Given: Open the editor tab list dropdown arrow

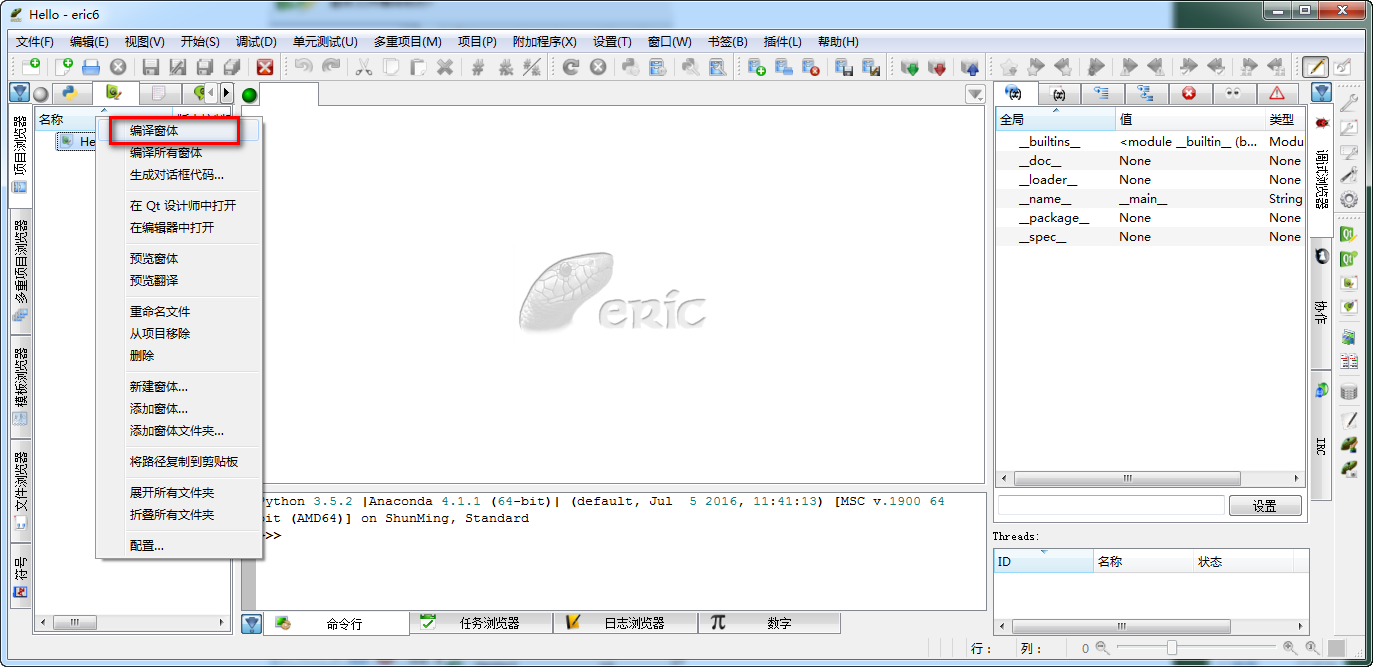Looking at the screenshot, I should (975, 94).
